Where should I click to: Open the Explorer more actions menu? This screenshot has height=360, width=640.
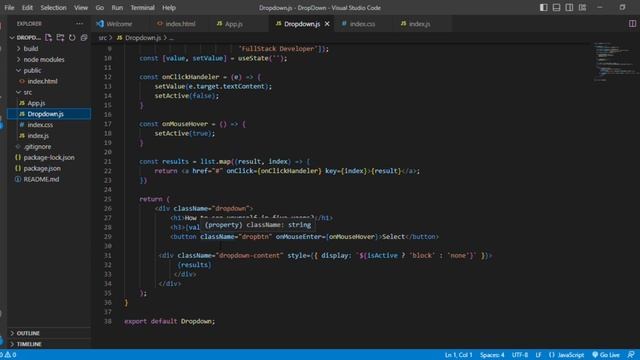pos(79,24)
